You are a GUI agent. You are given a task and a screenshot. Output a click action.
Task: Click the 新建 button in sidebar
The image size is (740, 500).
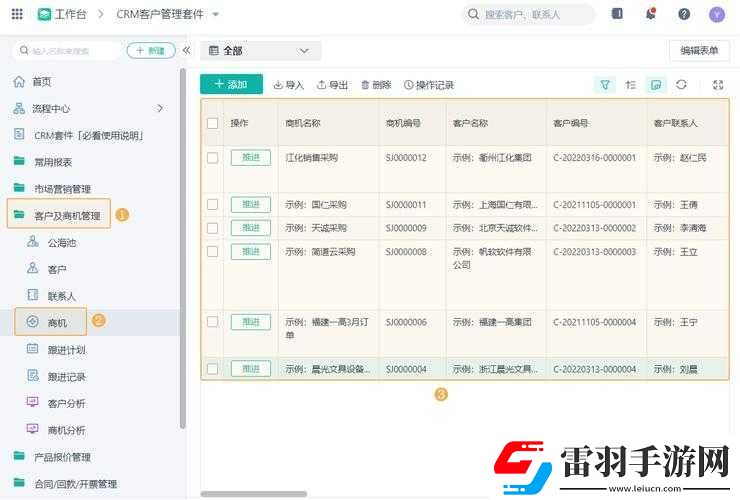point(151,51)
